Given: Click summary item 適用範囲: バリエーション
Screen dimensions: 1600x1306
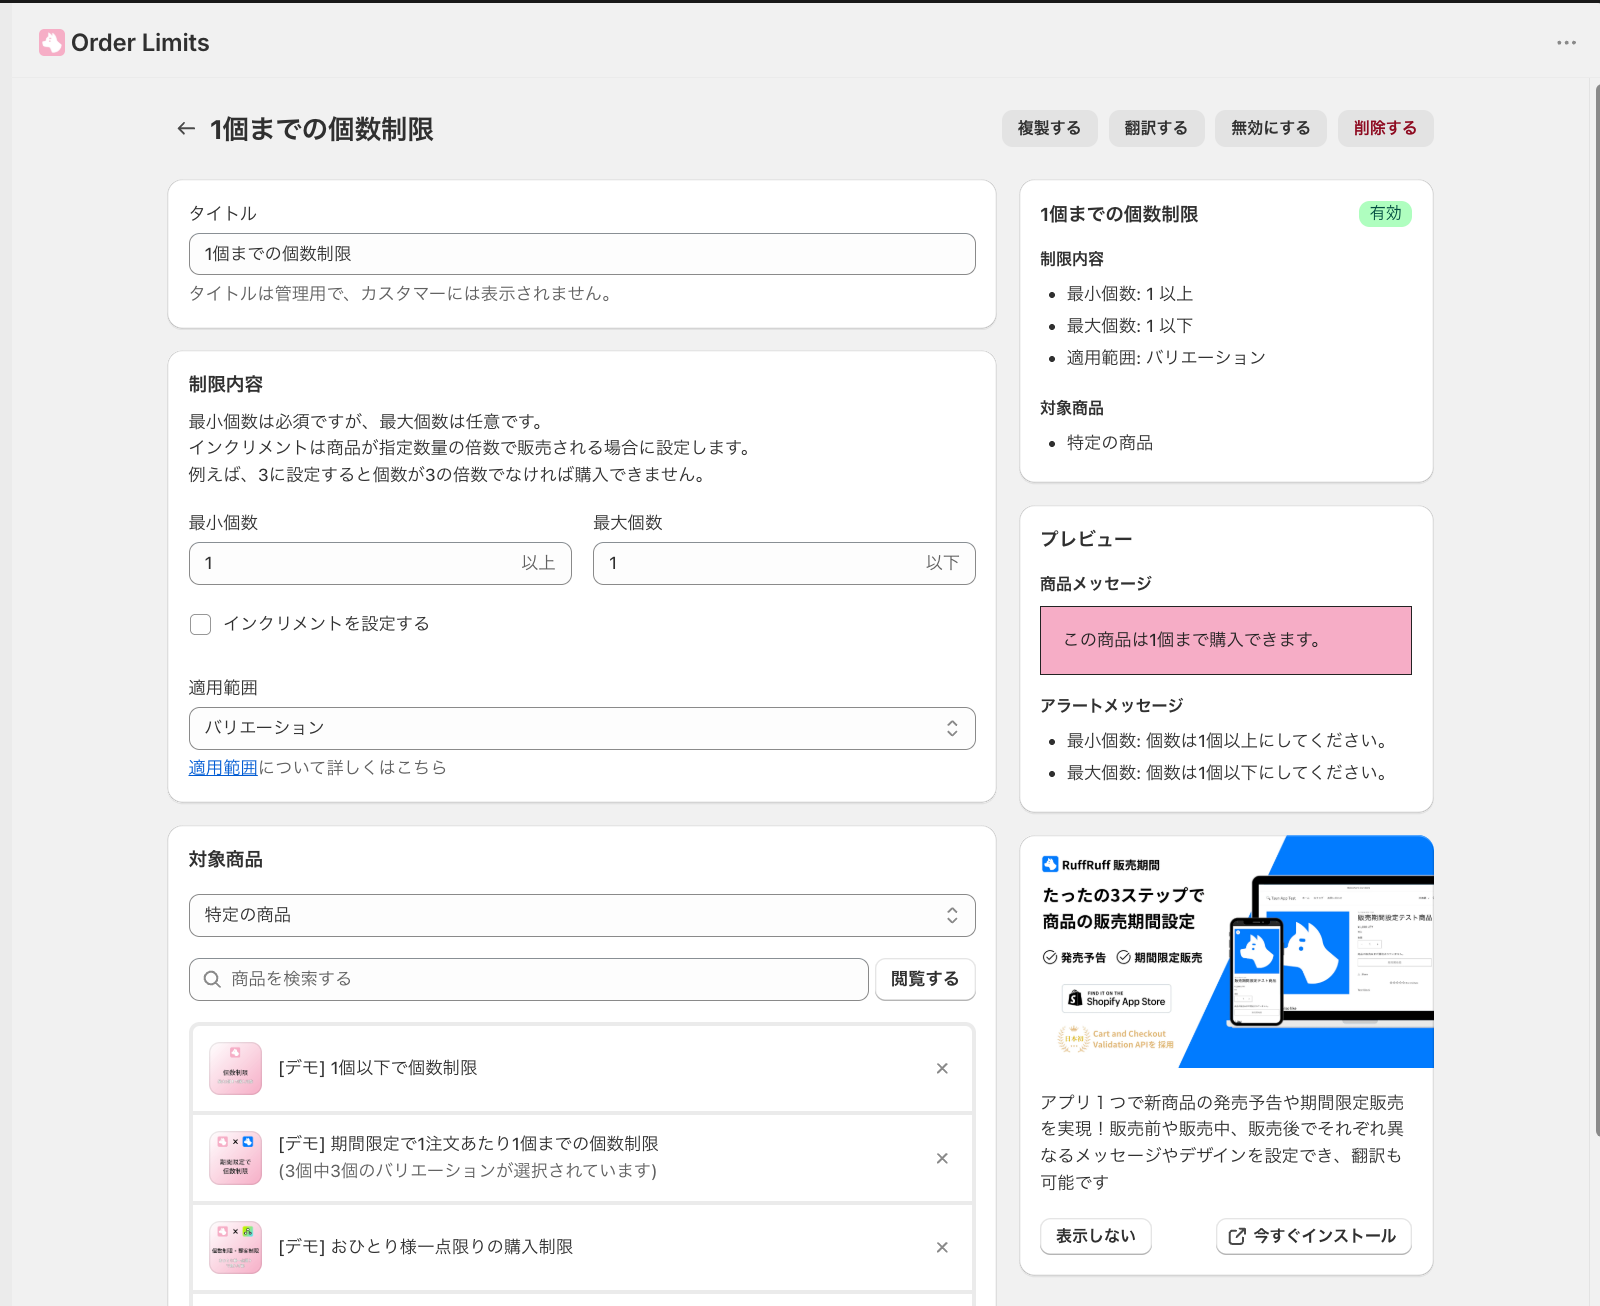Looking at the screenshot, I should coord(1166,358).
